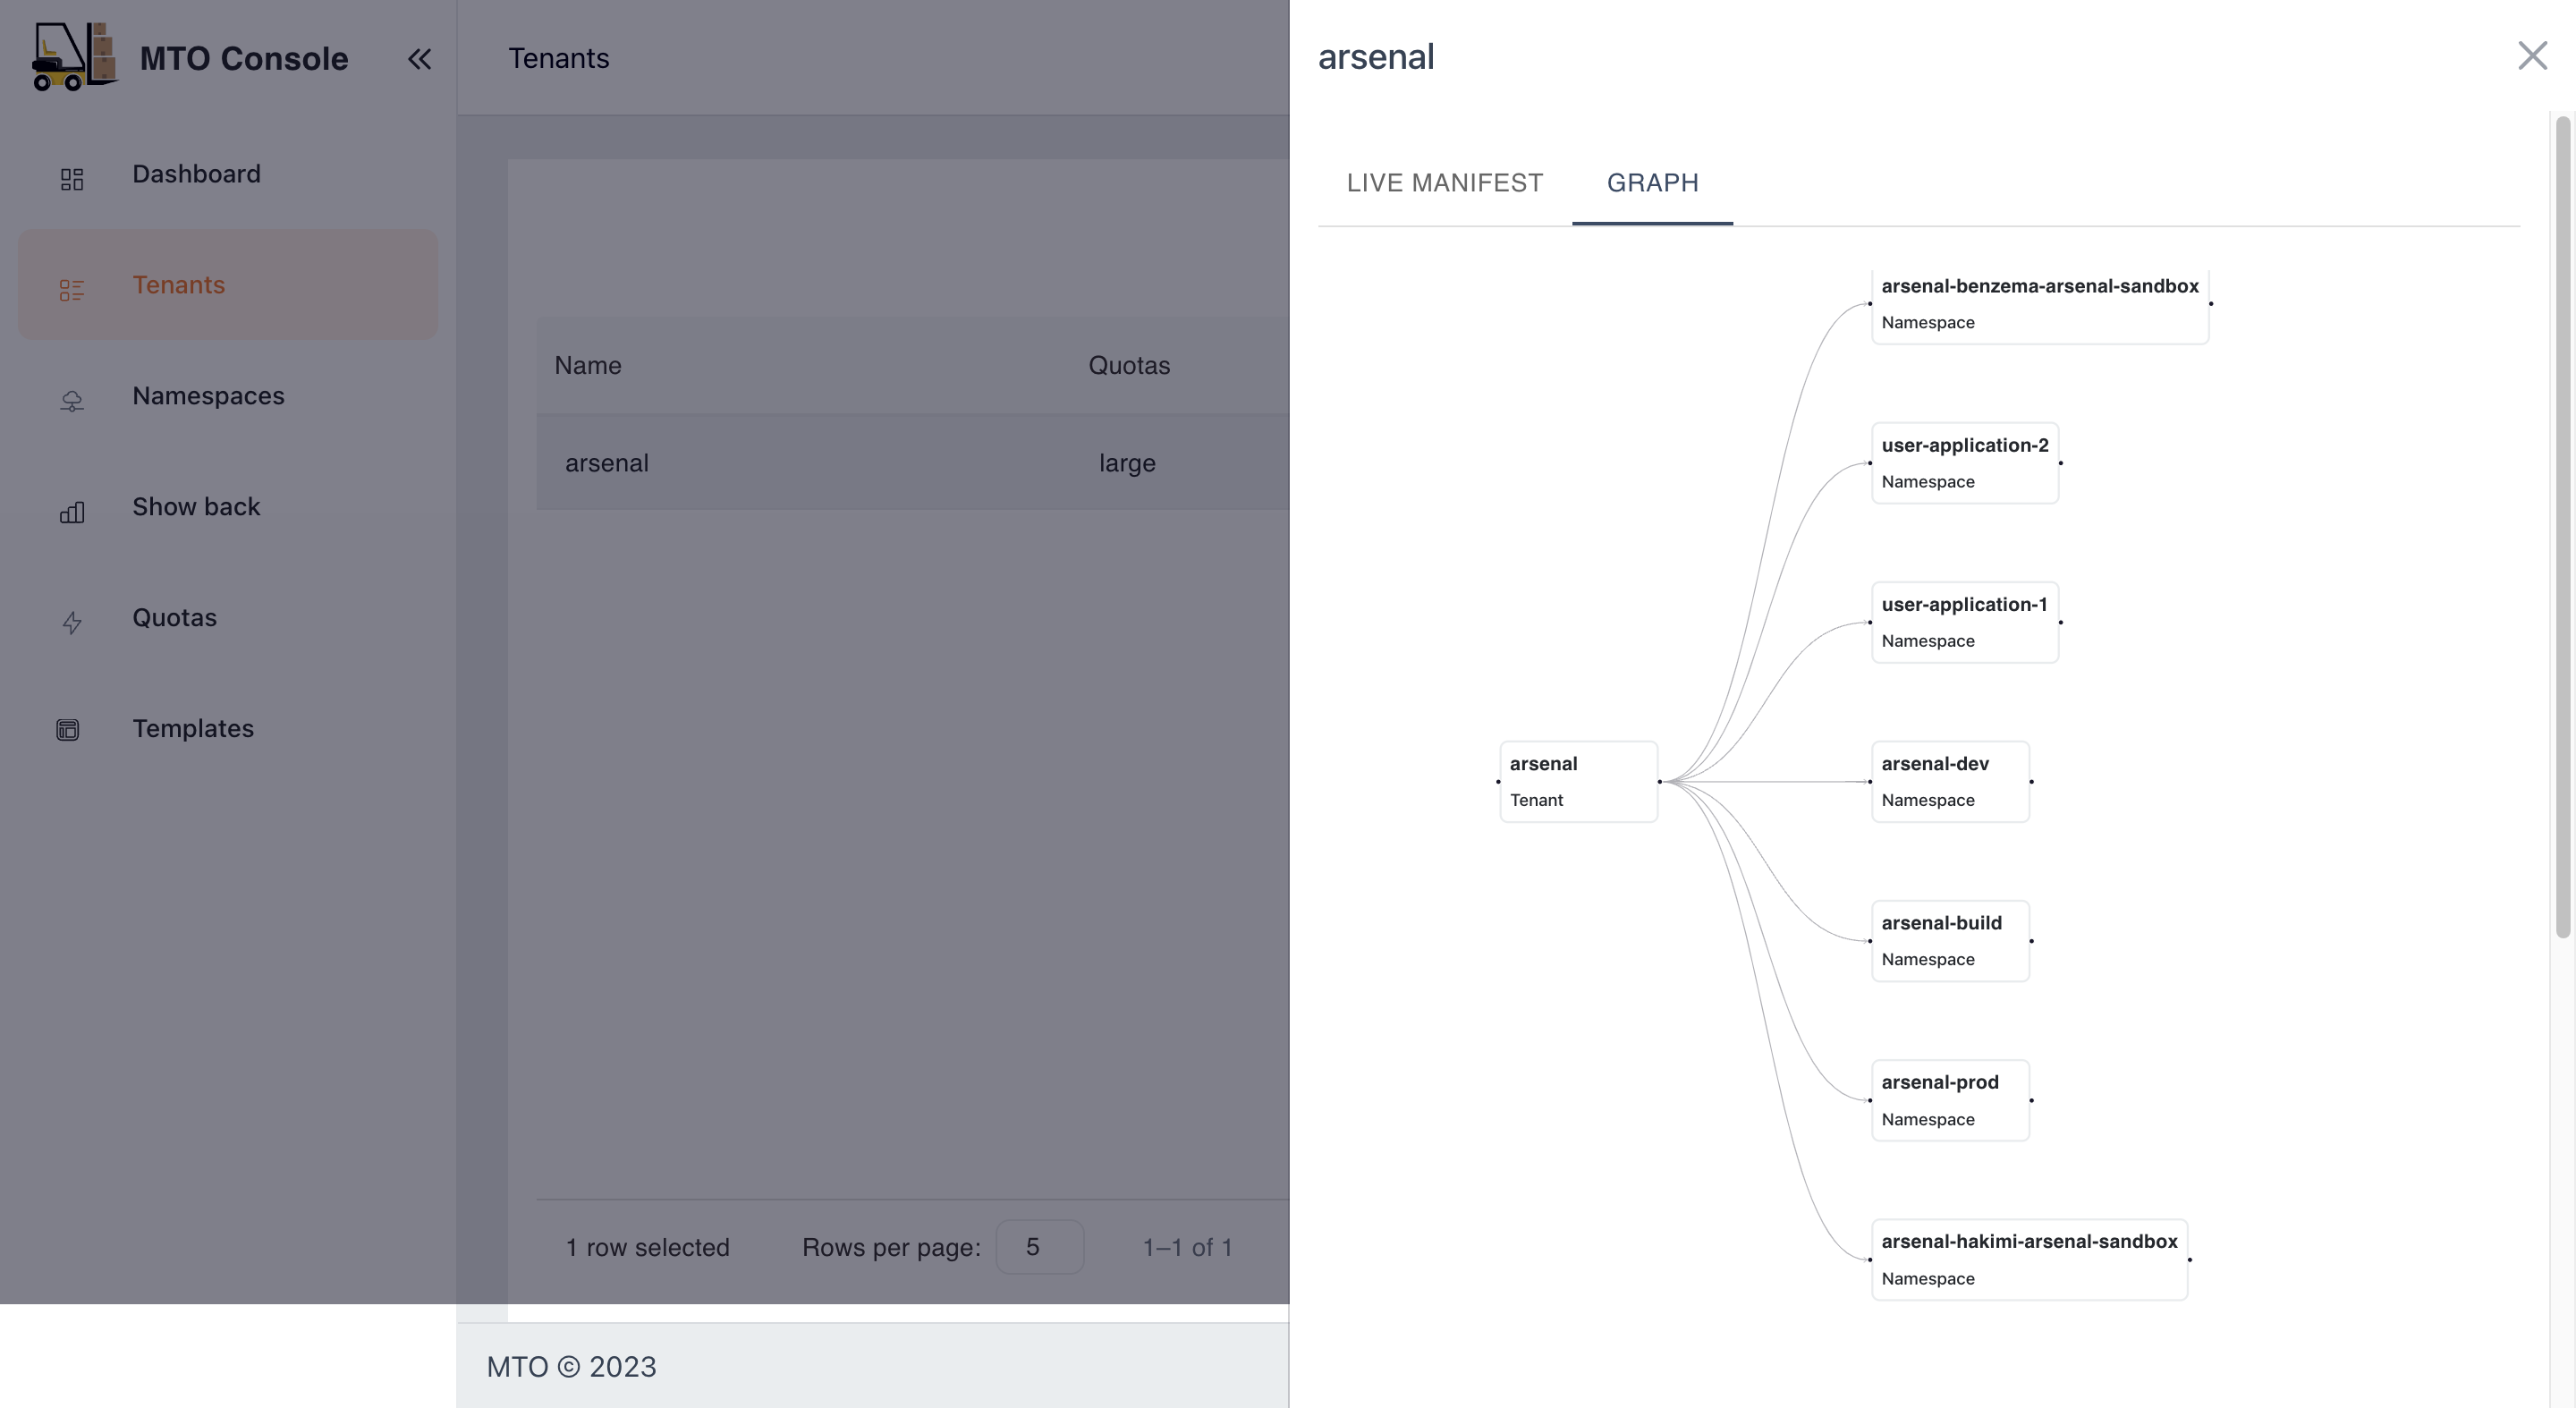Click the arsenal Tenant graph node

point(1578,781)
